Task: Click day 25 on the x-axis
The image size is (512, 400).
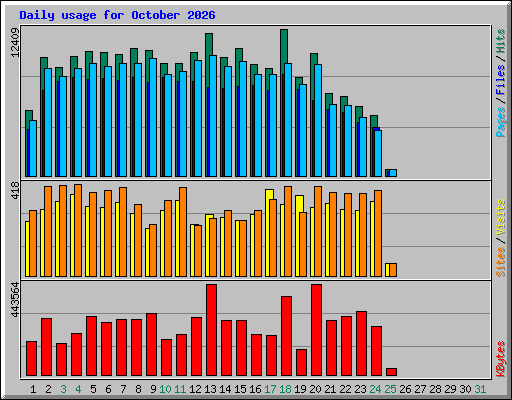Action: [390, 389]
